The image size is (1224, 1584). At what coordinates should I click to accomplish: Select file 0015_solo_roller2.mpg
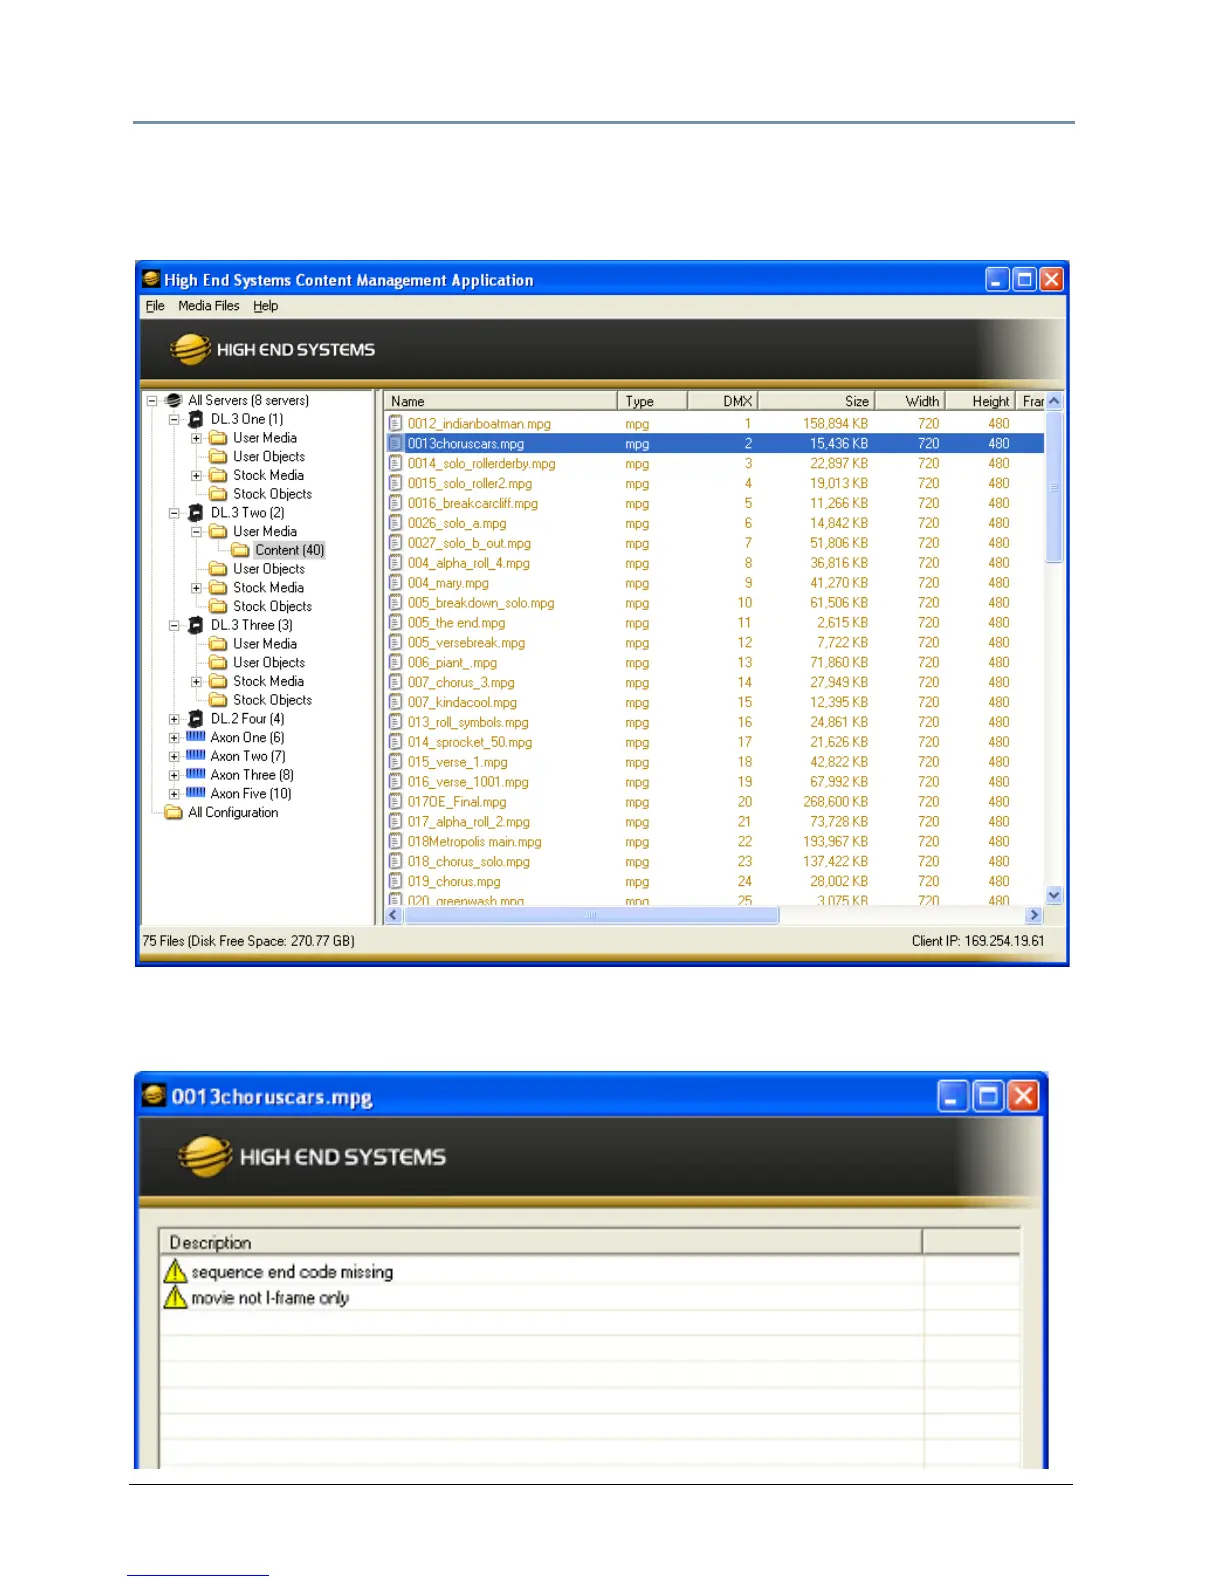click(x=469, y=484)
